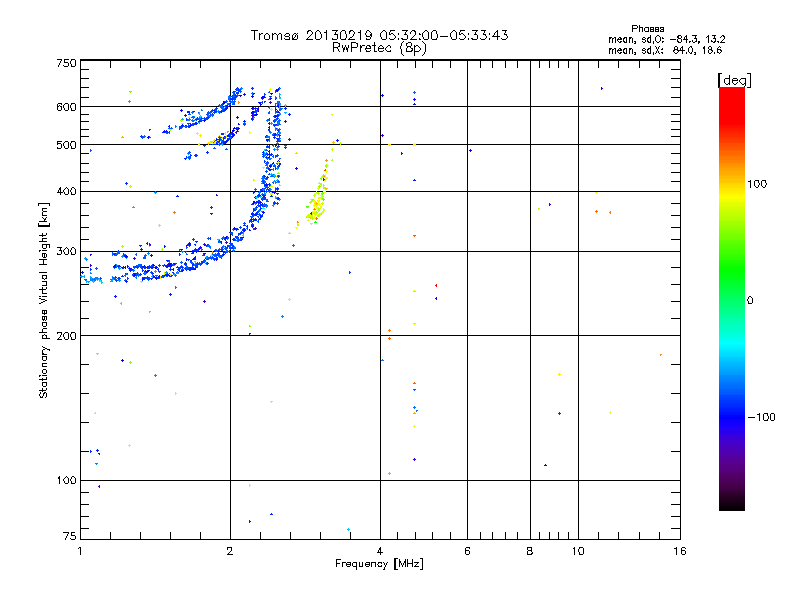Click the y-axis tick label '400'
The width and height of the screenshot is (800, 600).
[x=66, y=192]
